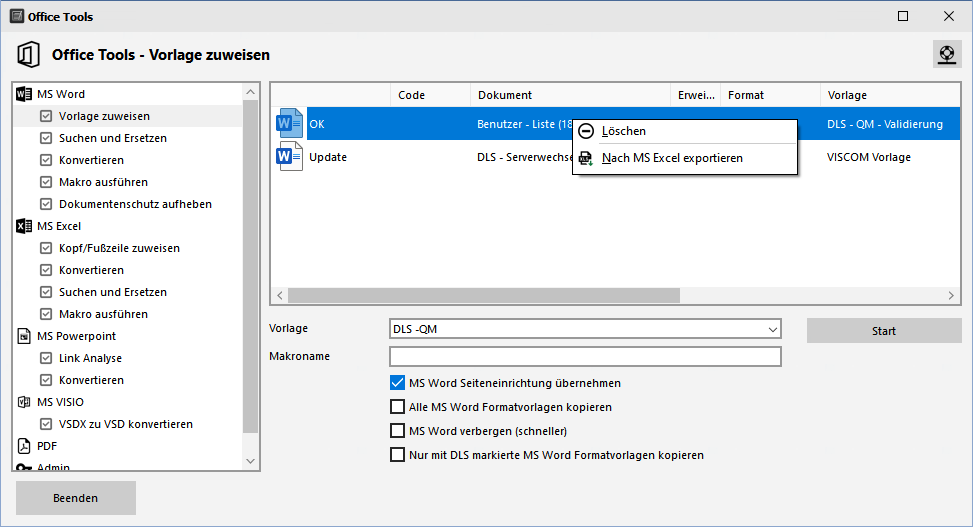Click the delete icon beside Löschen

click(586, 131)
